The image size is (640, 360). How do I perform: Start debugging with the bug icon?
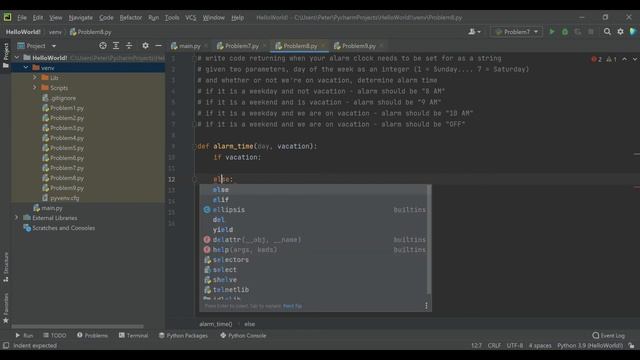tap(565, 32)
